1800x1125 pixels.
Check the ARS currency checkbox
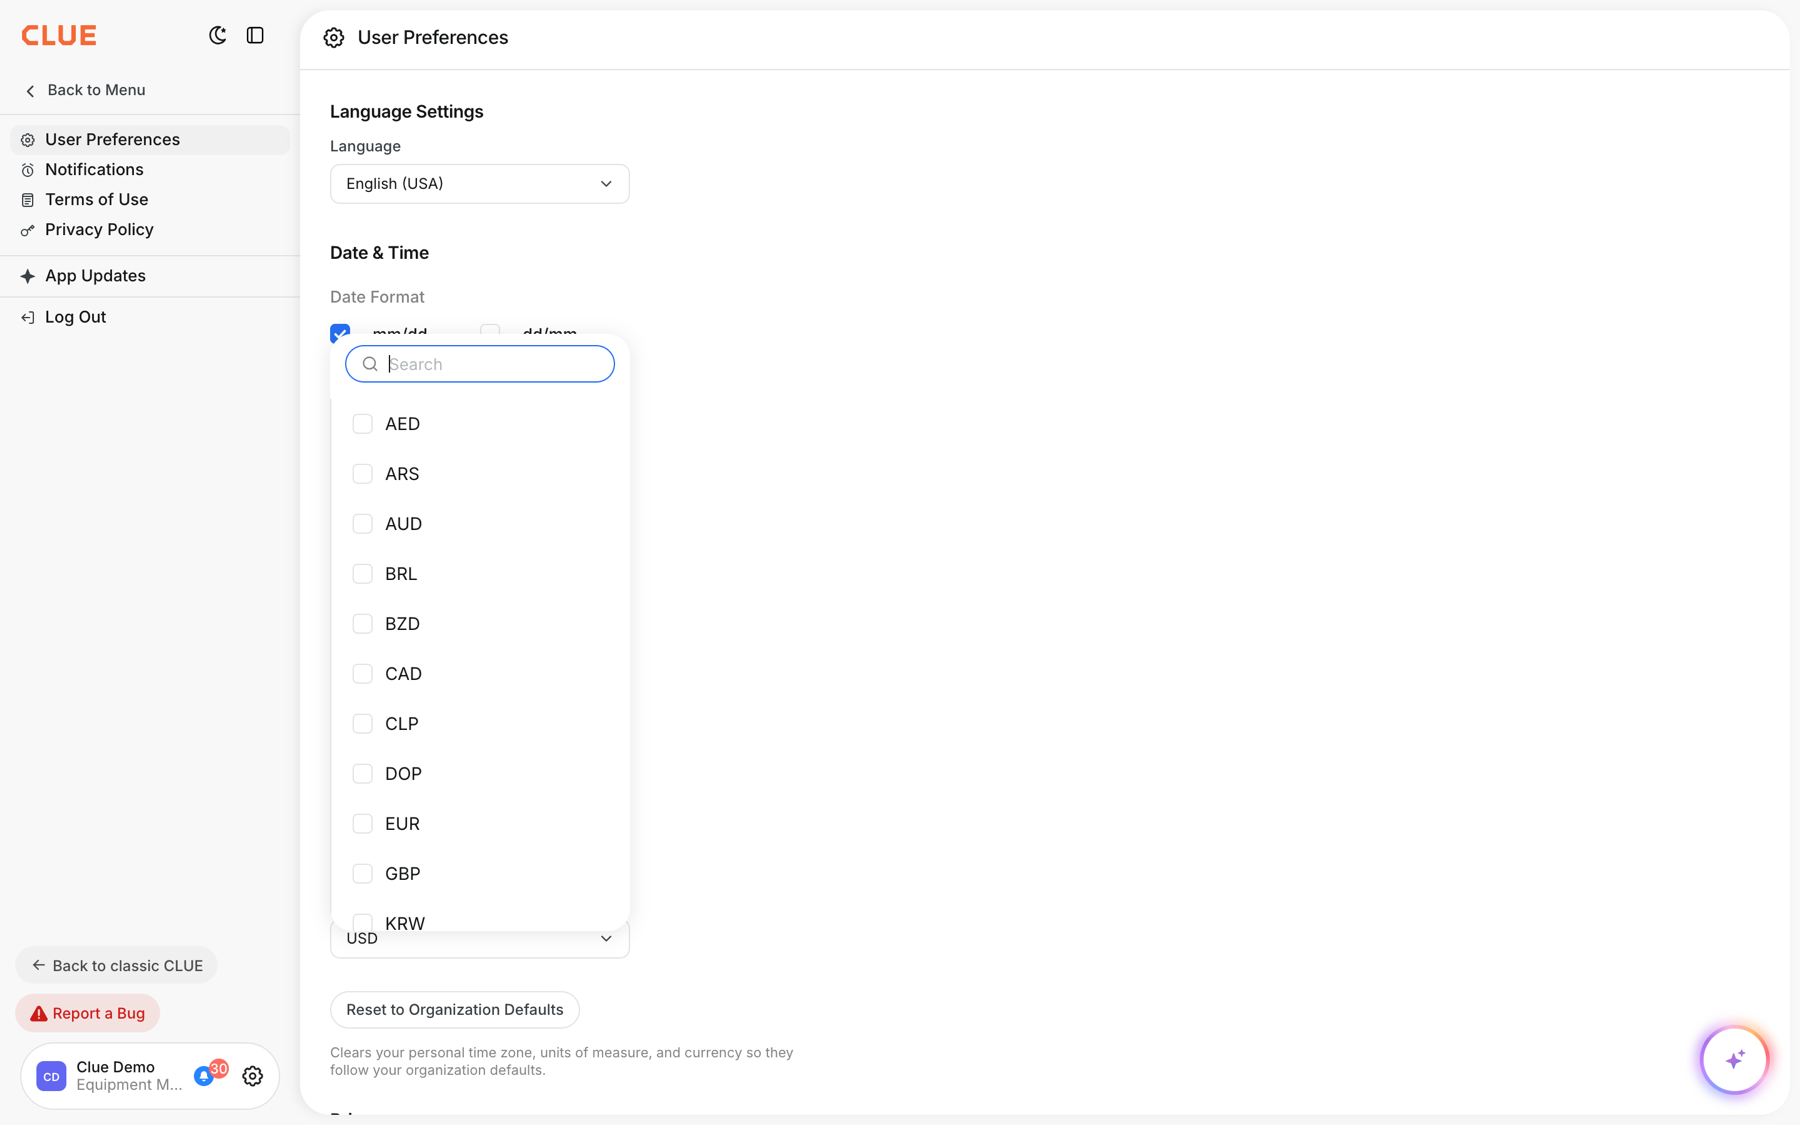pos(363,474)
